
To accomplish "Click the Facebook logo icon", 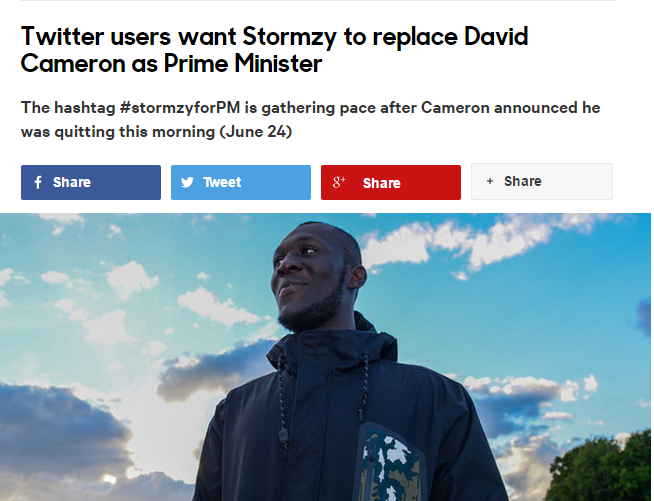I will coord(38,182).
